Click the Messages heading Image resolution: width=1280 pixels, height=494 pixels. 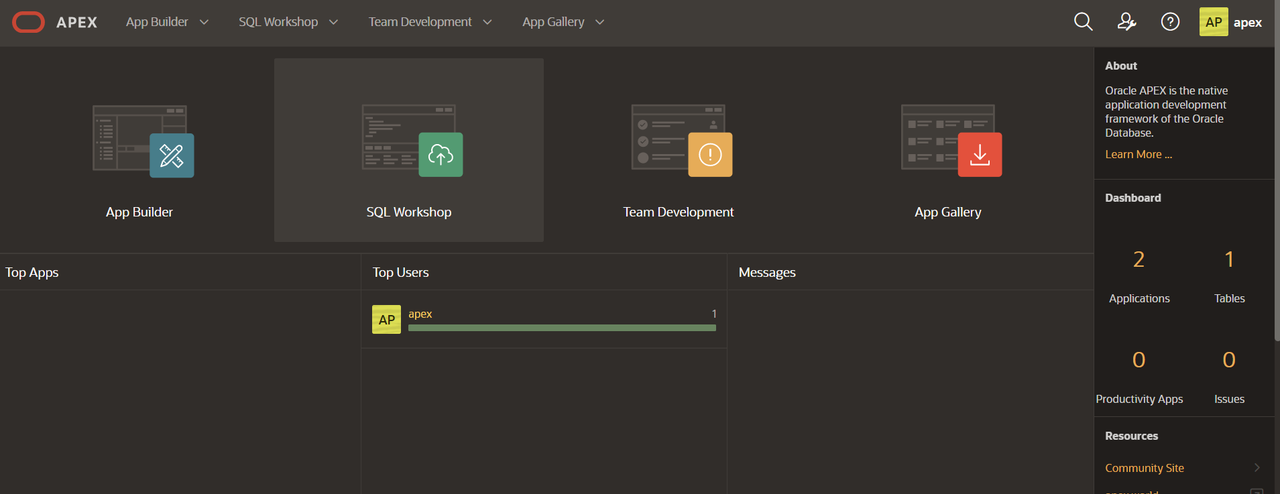pos(767,272)
